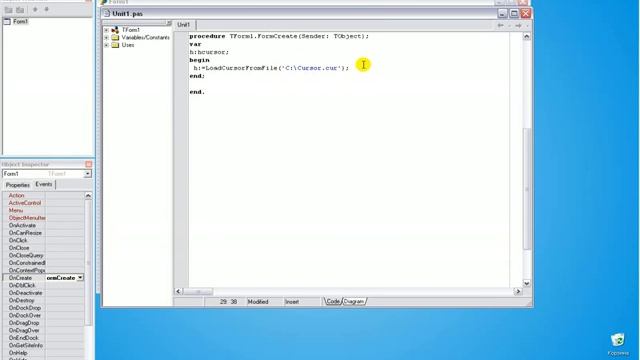Click the cursor position 29: 38 indicator

[x=228, y=302]
